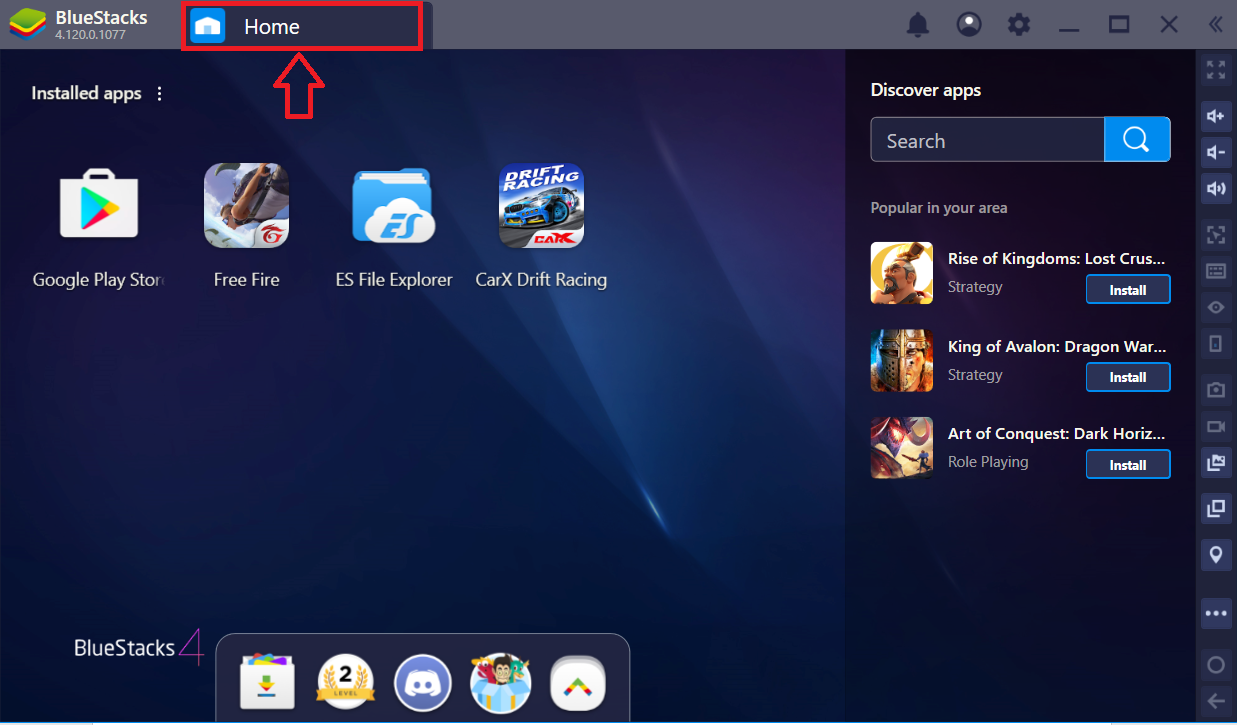Toggle fullscreen mode in the sidebar
1237x725 pixels.
tap(1216, 70)
